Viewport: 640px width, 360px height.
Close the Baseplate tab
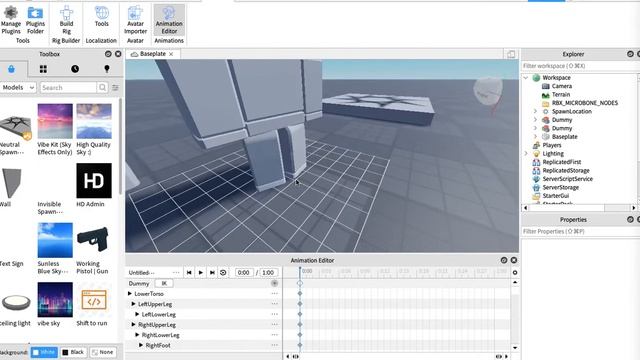point(171,54)
